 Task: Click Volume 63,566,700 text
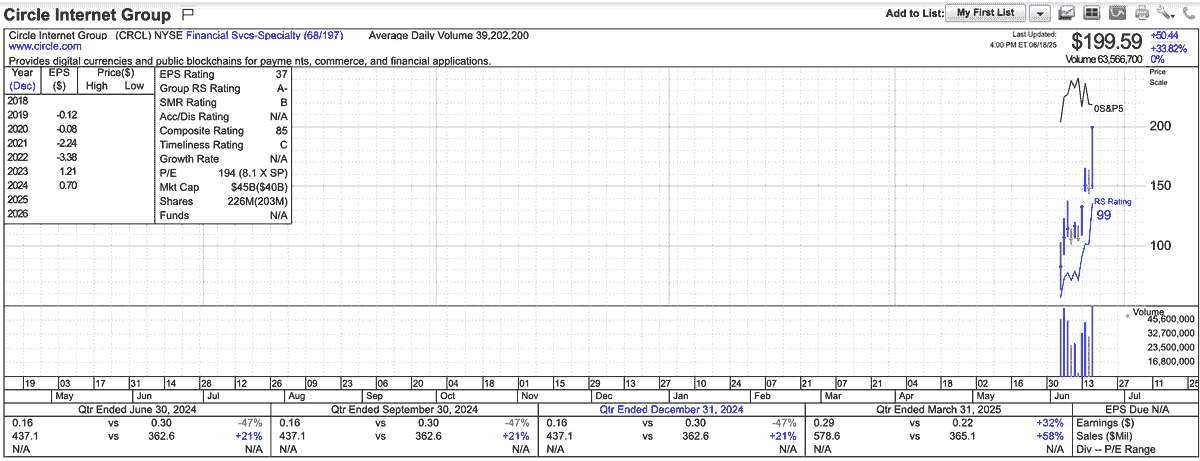point(1104,60)
